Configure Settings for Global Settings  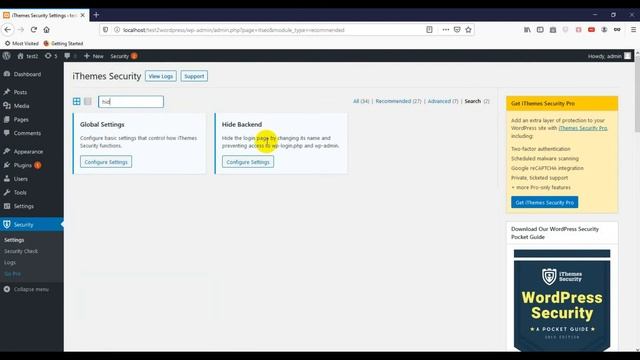[x=106, y=162]
